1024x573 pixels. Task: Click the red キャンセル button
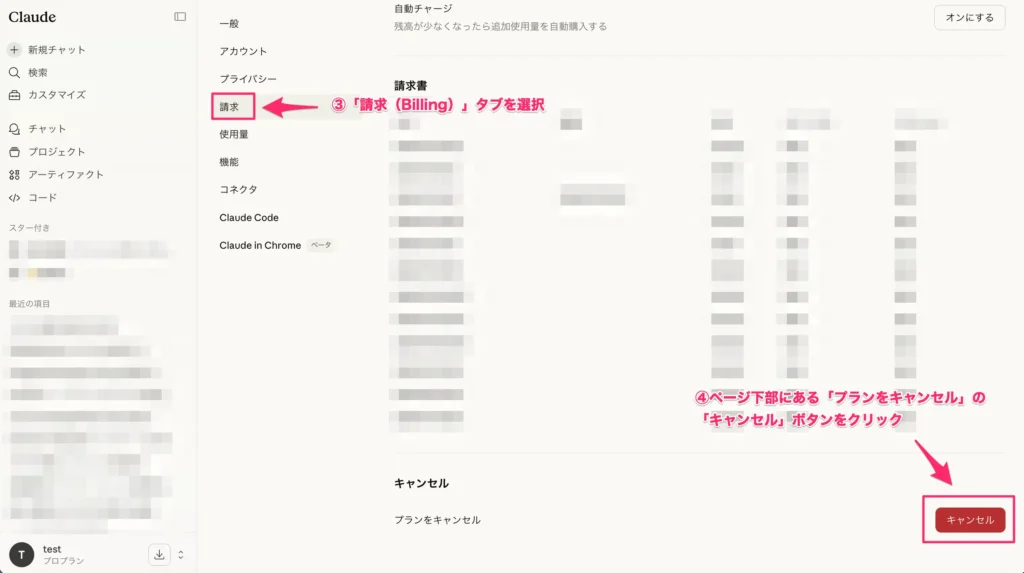pos(970,520)
